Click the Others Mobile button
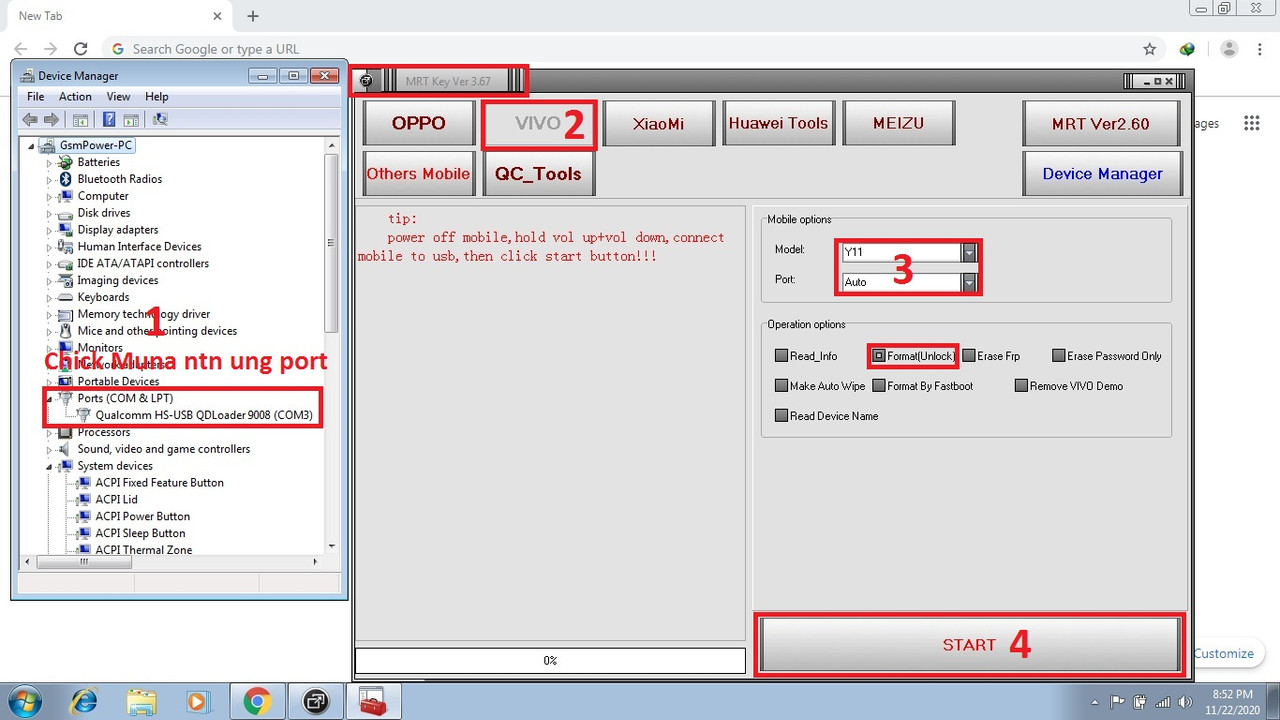This screenshot has height=720, width=1280. (418, 174)
